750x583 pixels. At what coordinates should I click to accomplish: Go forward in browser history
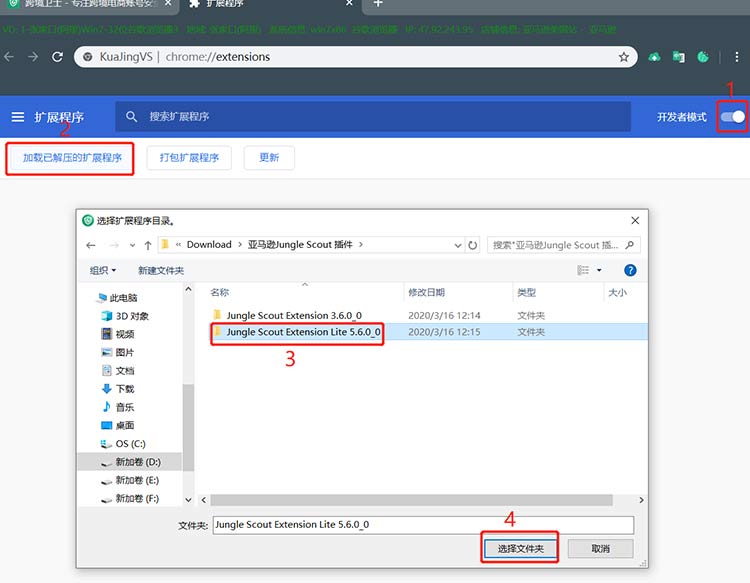(x=33, y=57)
